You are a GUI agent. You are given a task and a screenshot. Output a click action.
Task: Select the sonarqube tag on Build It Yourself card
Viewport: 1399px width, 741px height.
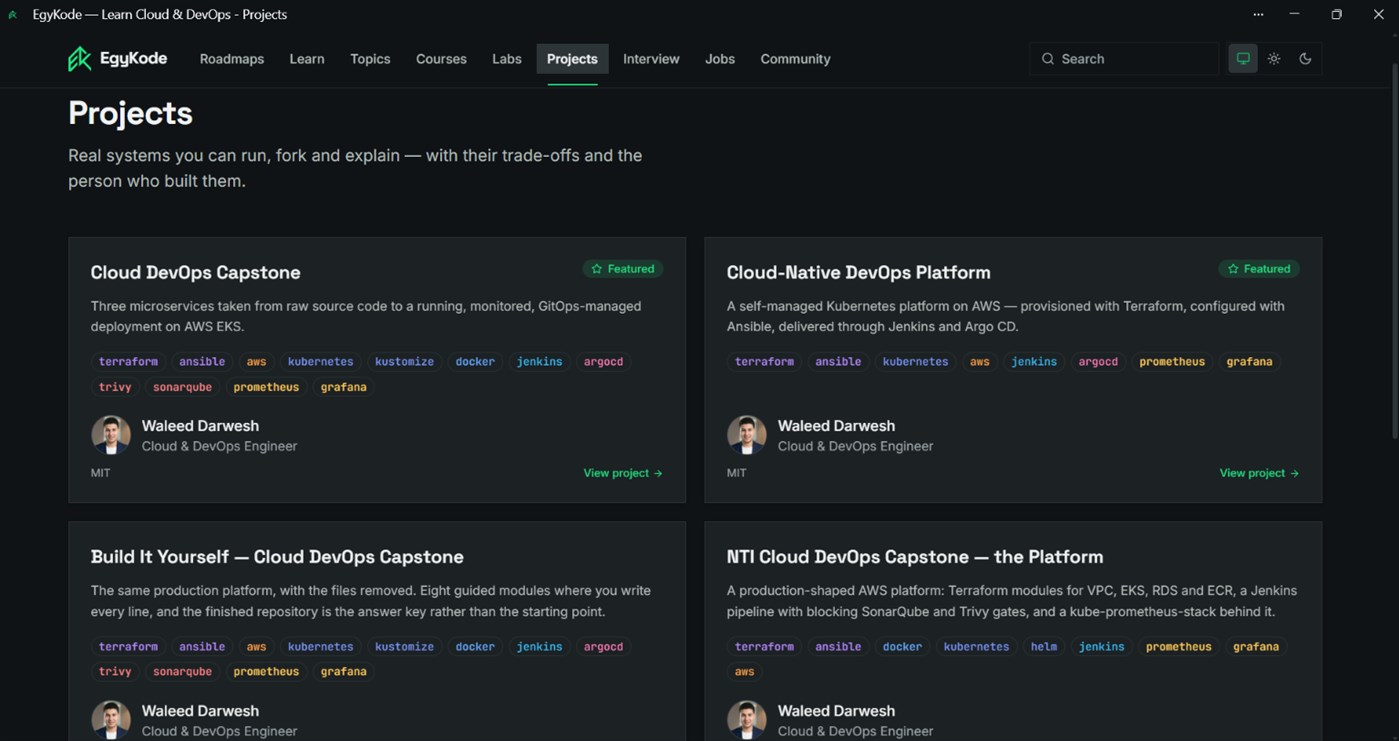tap(182, 672)
